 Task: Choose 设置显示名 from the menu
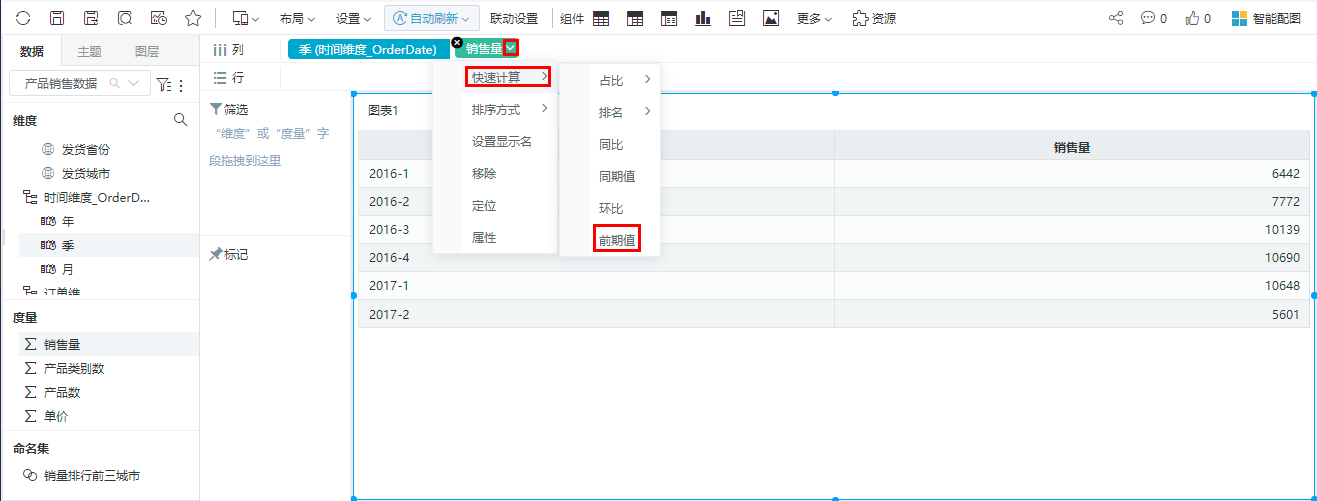coord(495,142)
